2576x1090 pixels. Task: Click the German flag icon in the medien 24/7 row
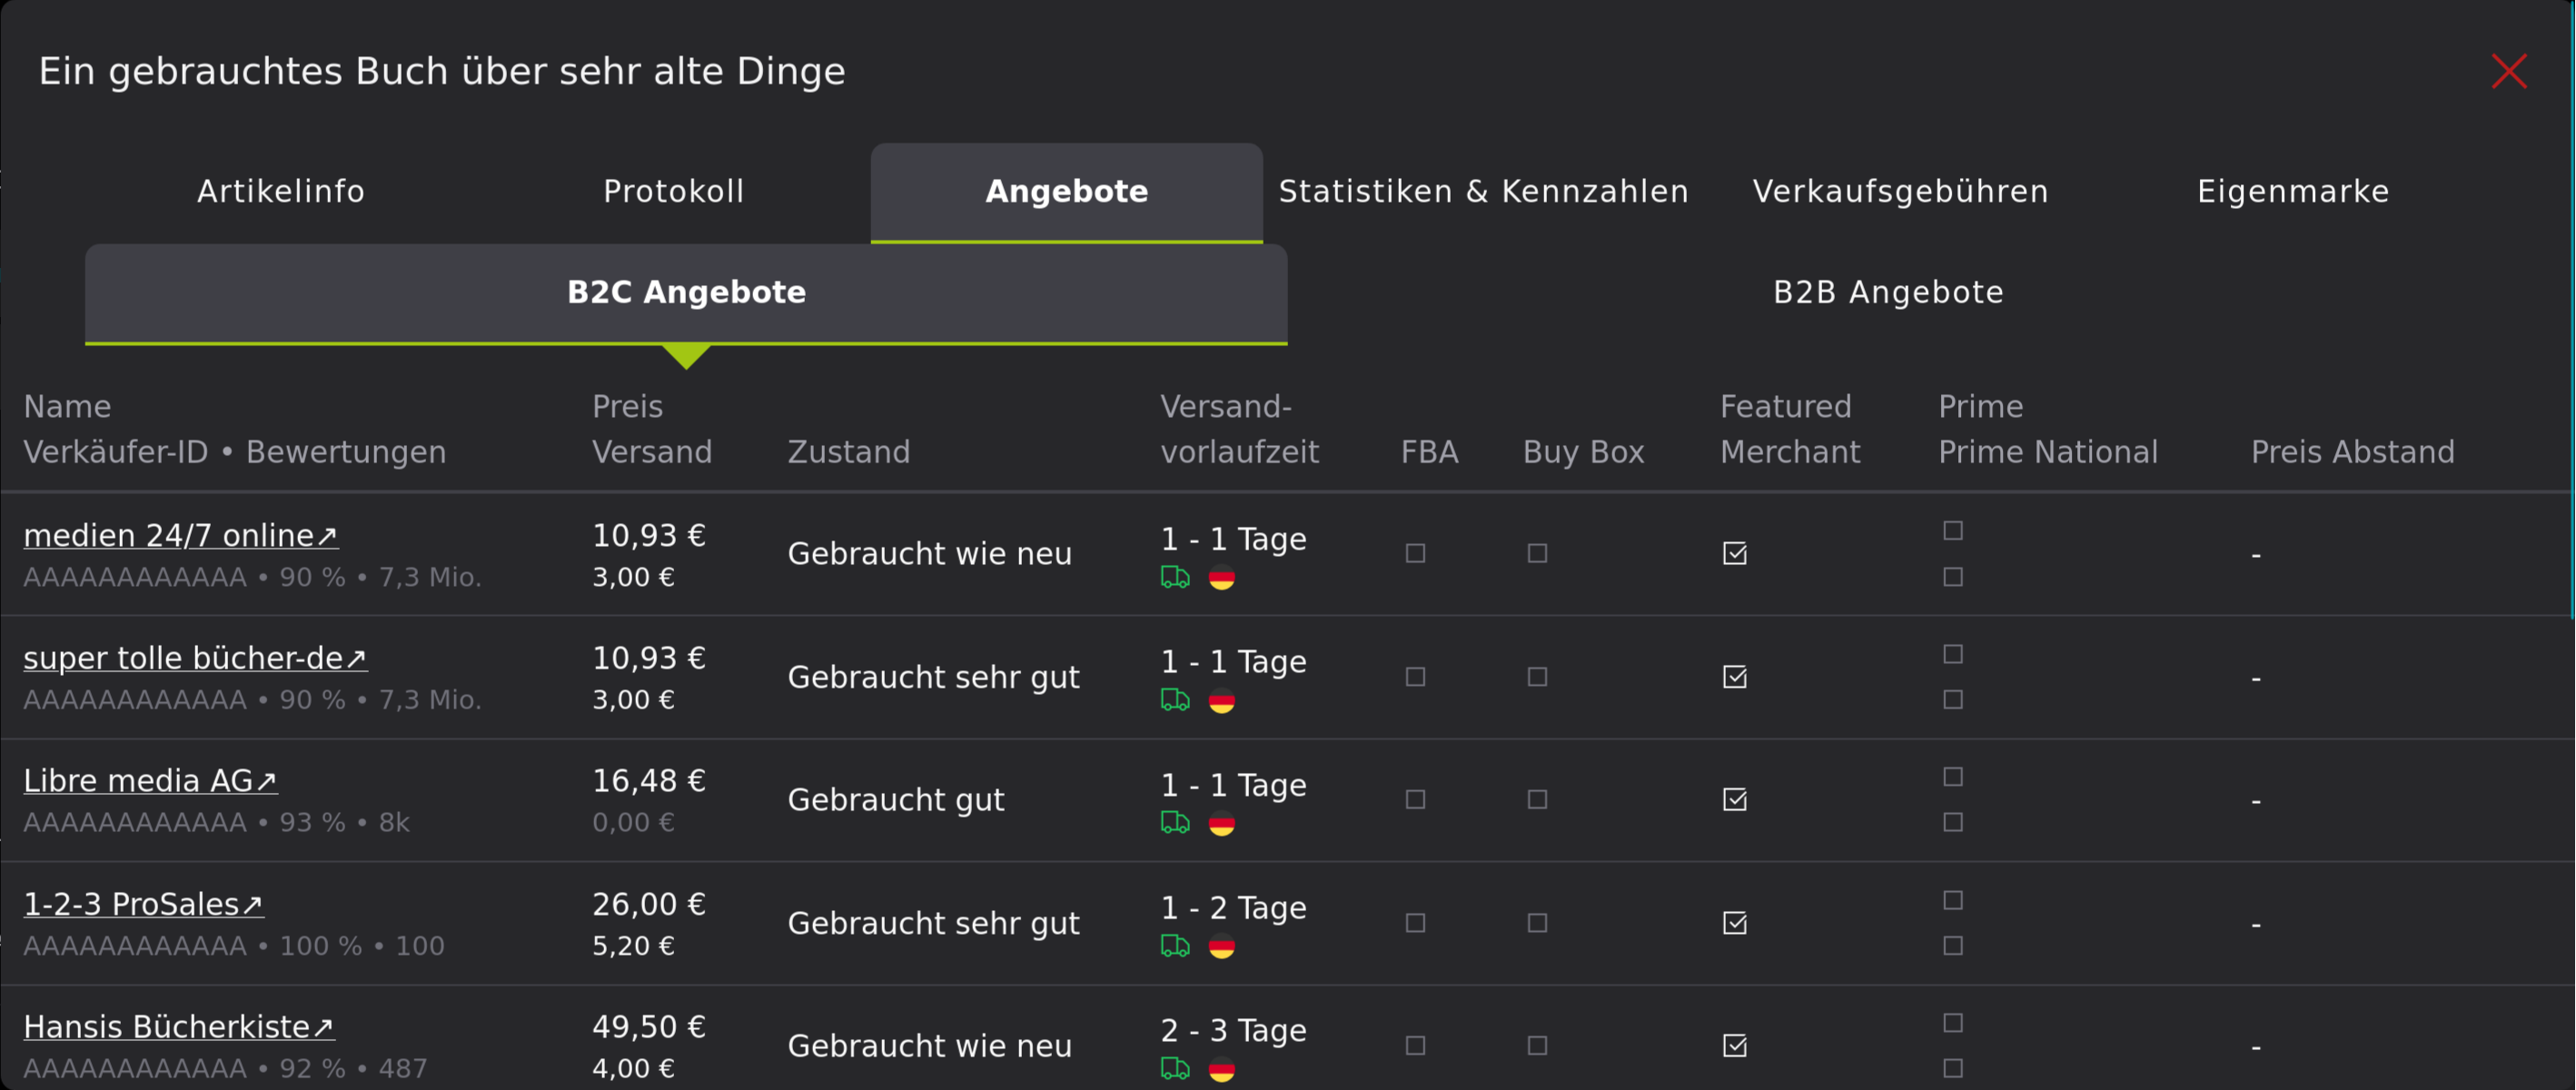(x=1222, y=578)
